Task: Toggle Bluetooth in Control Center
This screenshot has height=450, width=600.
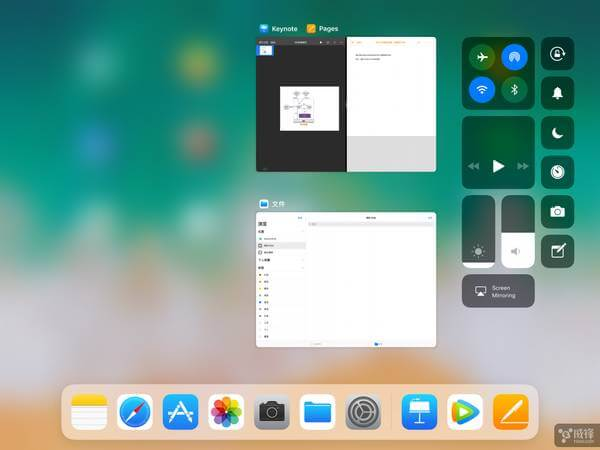Action: pos(514,90)
